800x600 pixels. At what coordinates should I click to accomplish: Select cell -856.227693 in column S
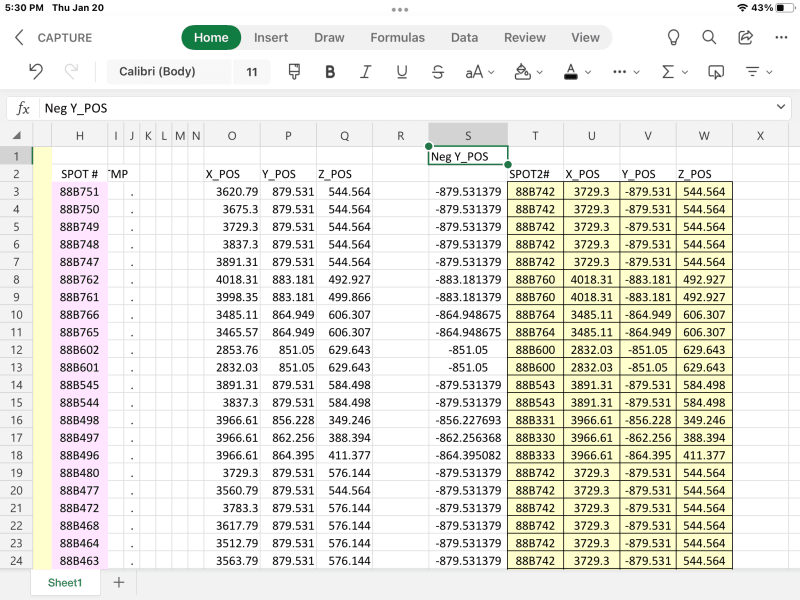(x=468, y=420)
